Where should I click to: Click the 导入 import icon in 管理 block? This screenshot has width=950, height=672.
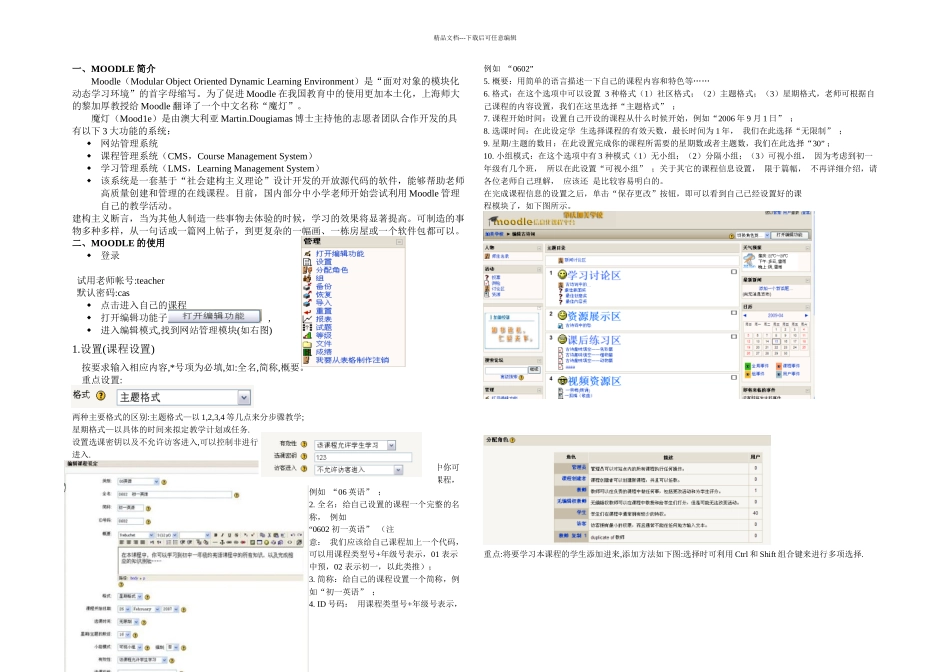point(308,303)
